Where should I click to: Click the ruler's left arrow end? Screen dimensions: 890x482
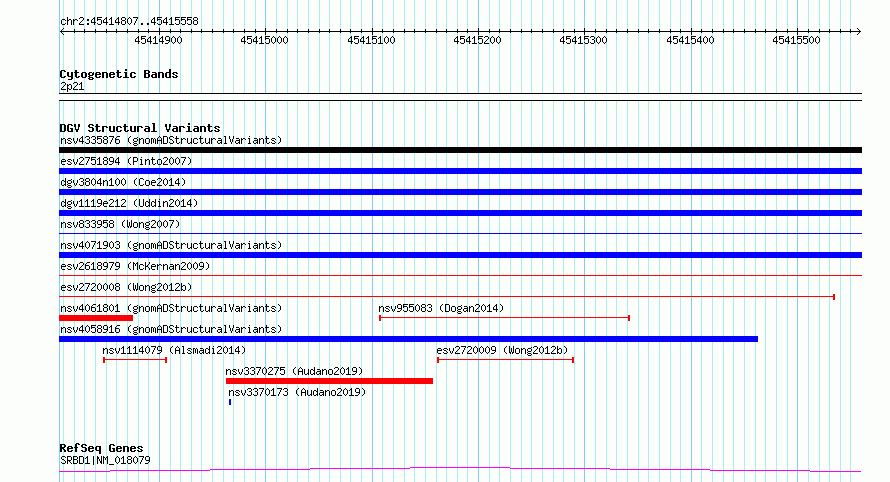pos(62,32)
